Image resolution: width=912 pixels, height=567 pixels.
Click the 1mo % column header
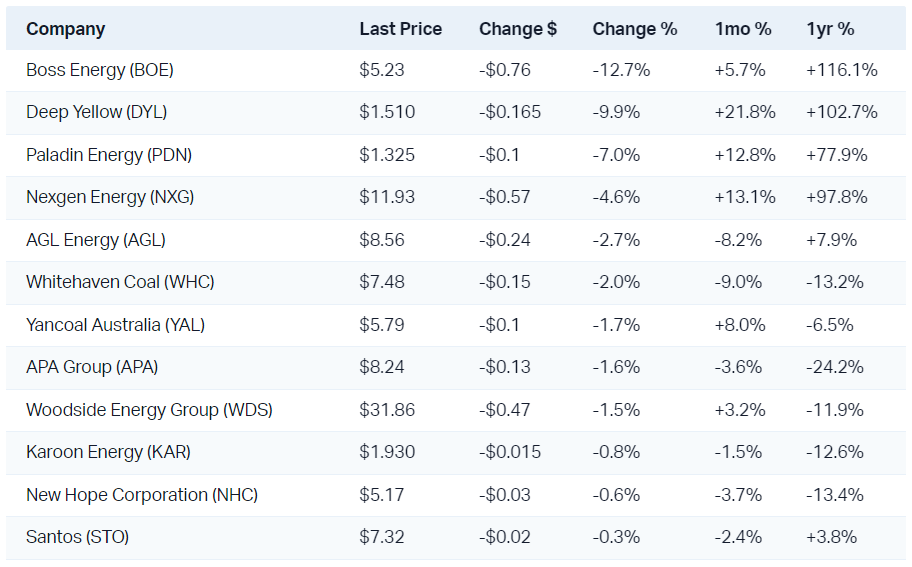click(743, 29)
